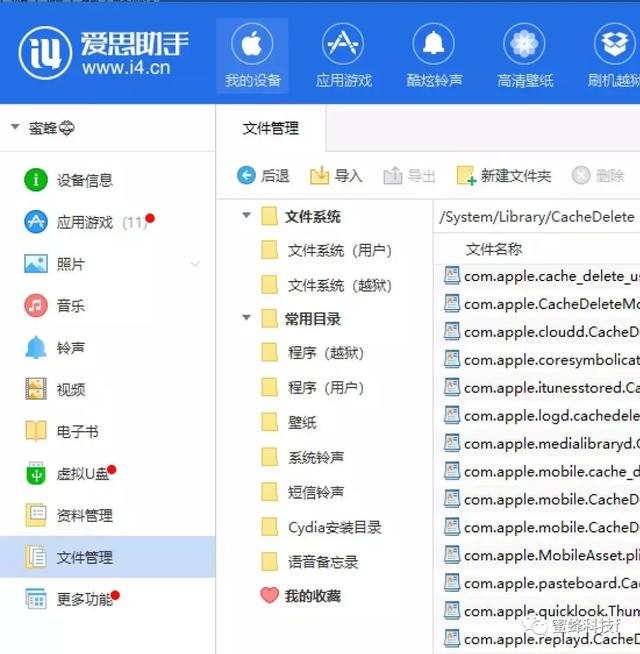Select the 语音备忘录 folder
The height and width of the screenshot is (654, 640).
pos(310,562)
